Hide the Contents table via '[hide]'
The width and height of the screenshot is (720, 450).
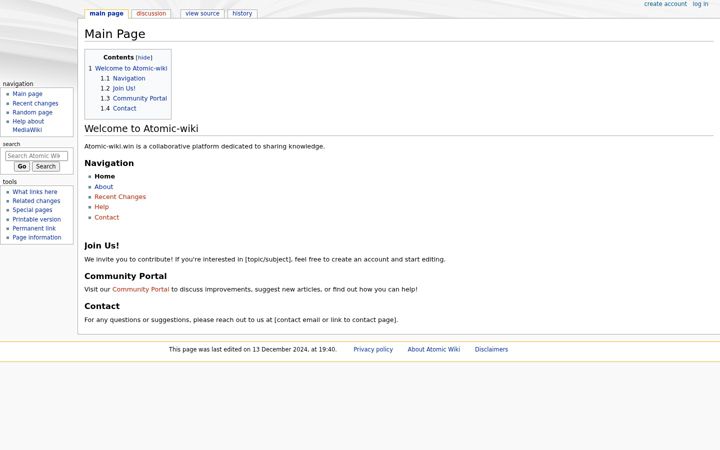point(144,58)
